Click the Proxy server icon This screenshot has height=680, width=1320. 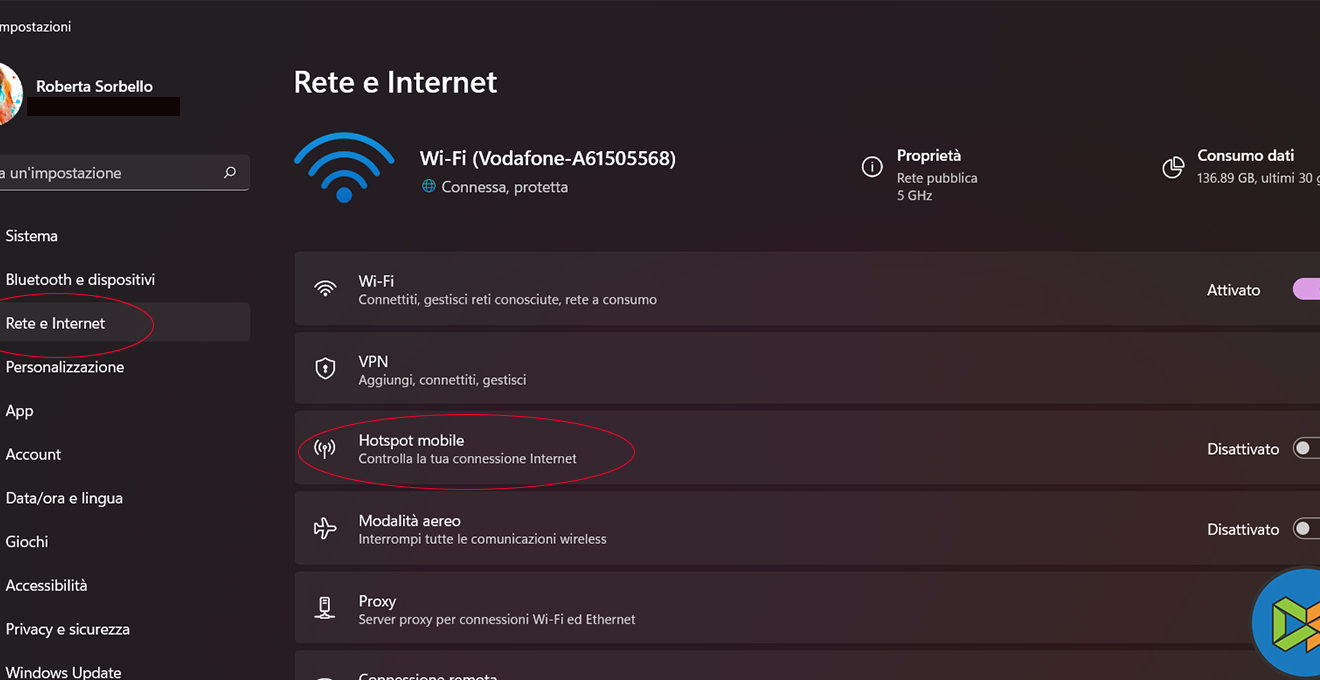(325, 608)
